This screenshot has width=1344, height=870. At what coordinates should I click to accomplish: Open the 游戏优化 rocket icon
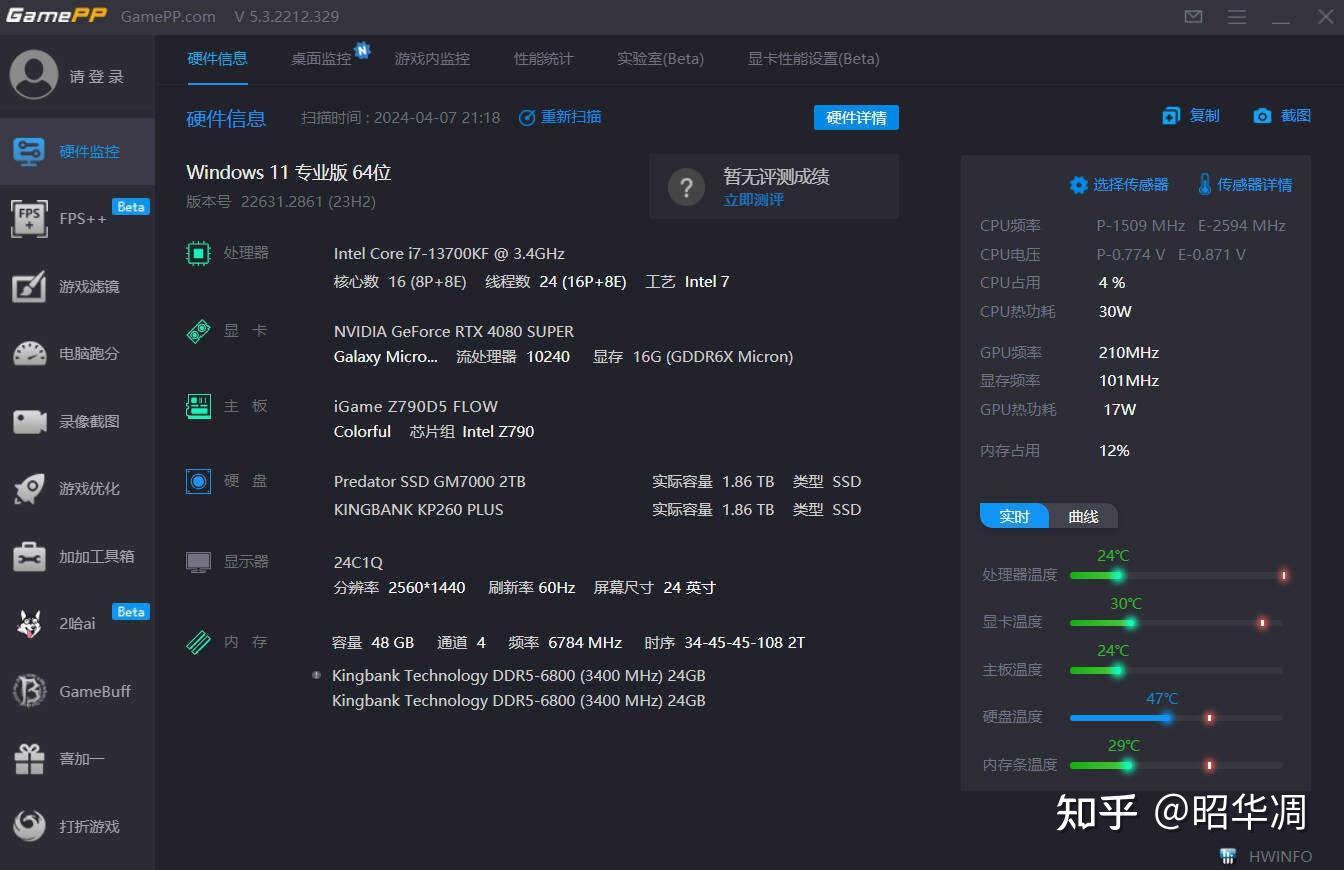tap(29, 488)
